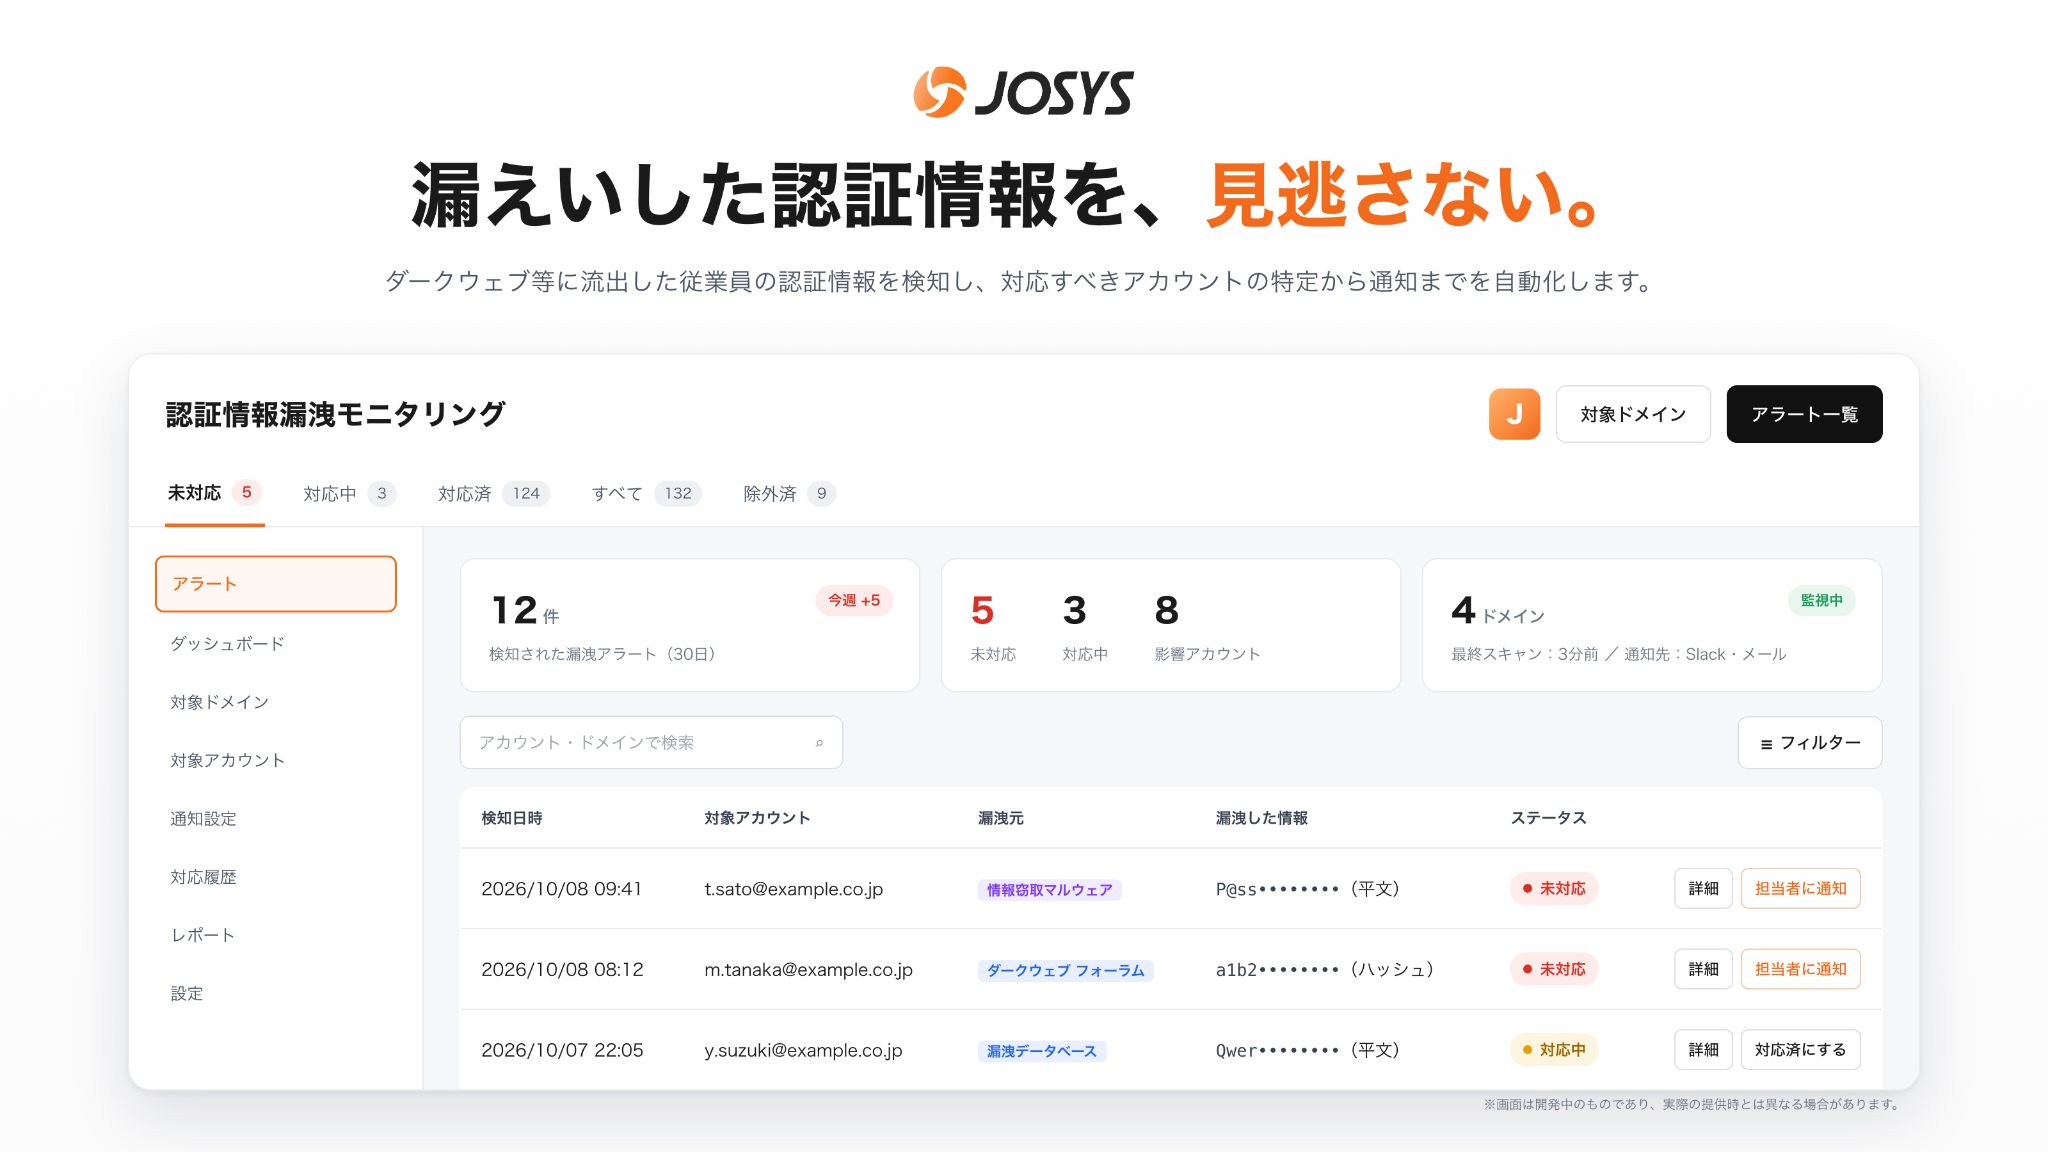Click the search magnifier icon in search box
Viewport: 2048px width, 1152px height.
pyautogui.click(x=819, y=743)
